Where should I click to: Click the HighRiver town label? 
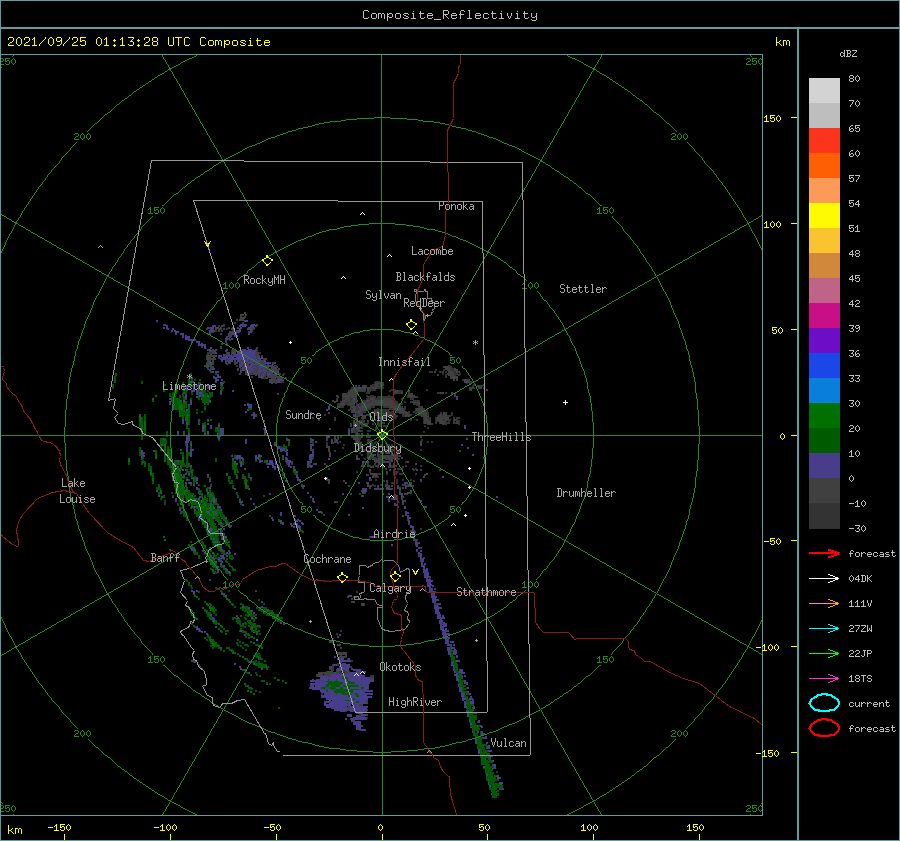pos(415,702)
